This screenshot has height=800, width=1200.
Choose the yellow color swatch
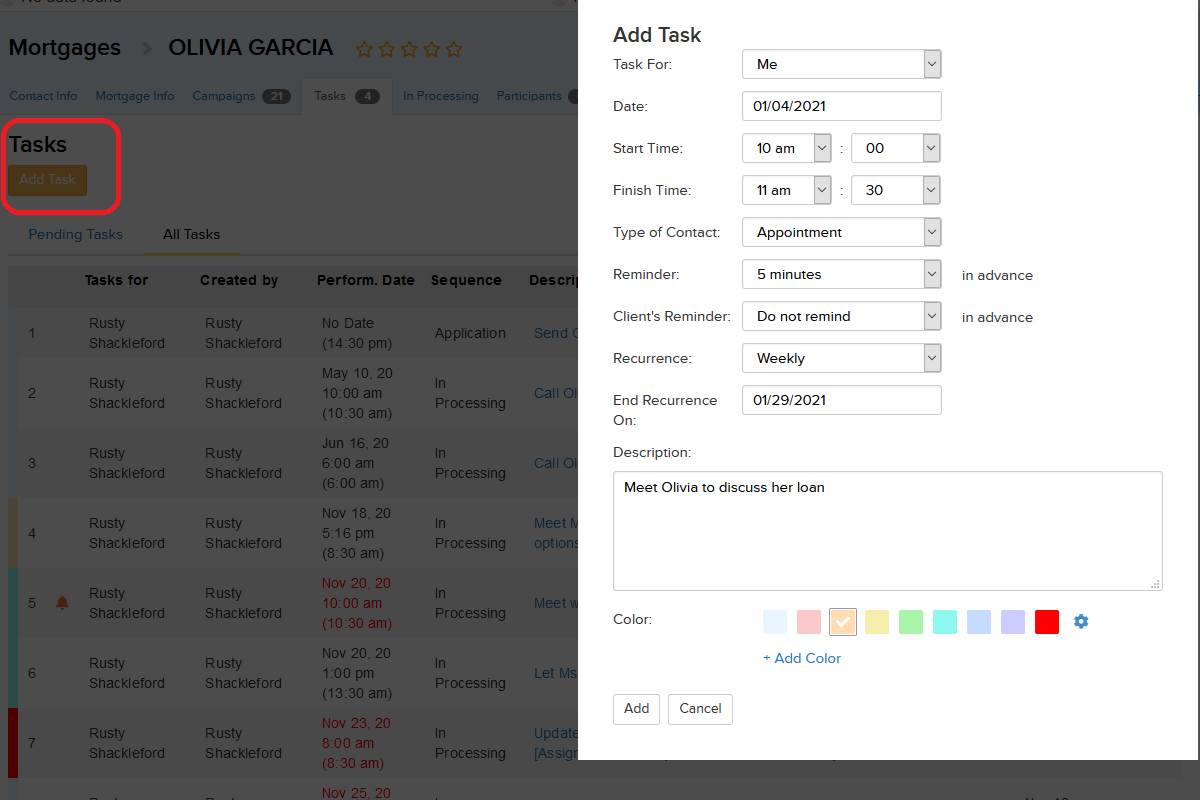click(877, 621)
